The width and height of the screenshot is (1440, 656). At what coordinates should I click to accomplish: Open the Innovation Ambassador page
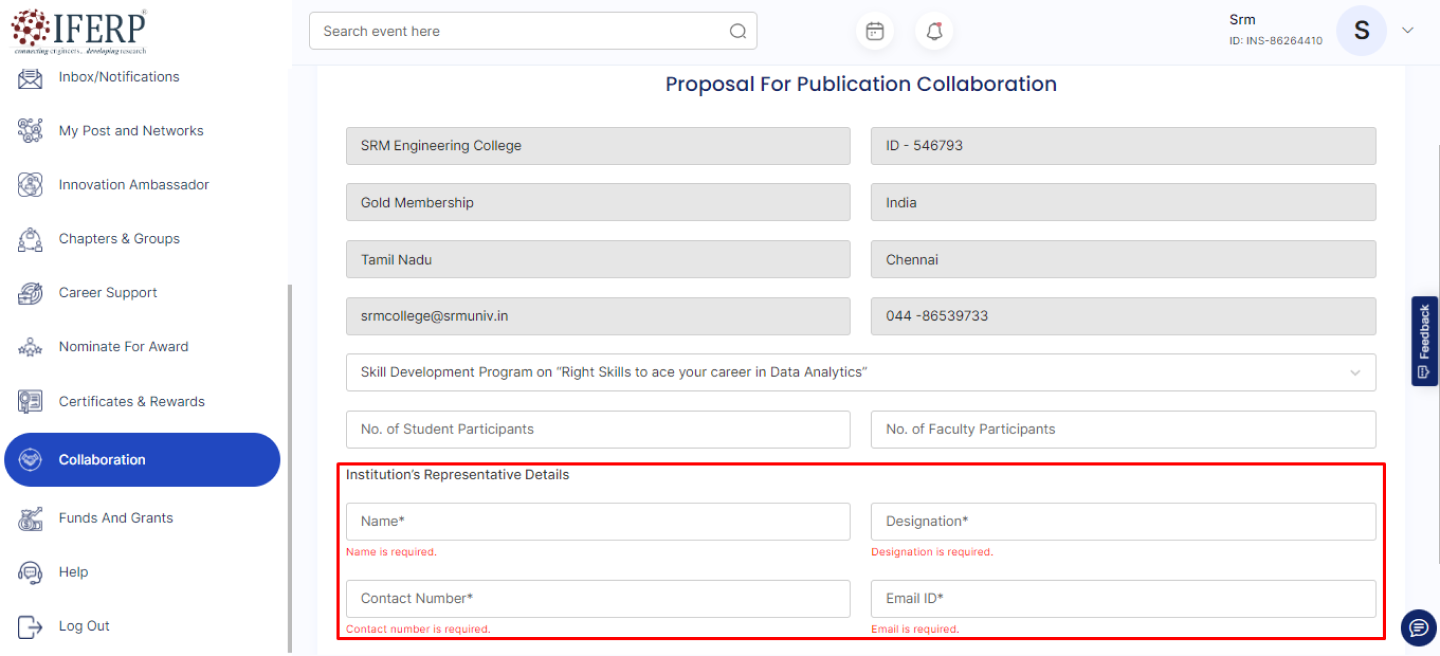[30, 184]
